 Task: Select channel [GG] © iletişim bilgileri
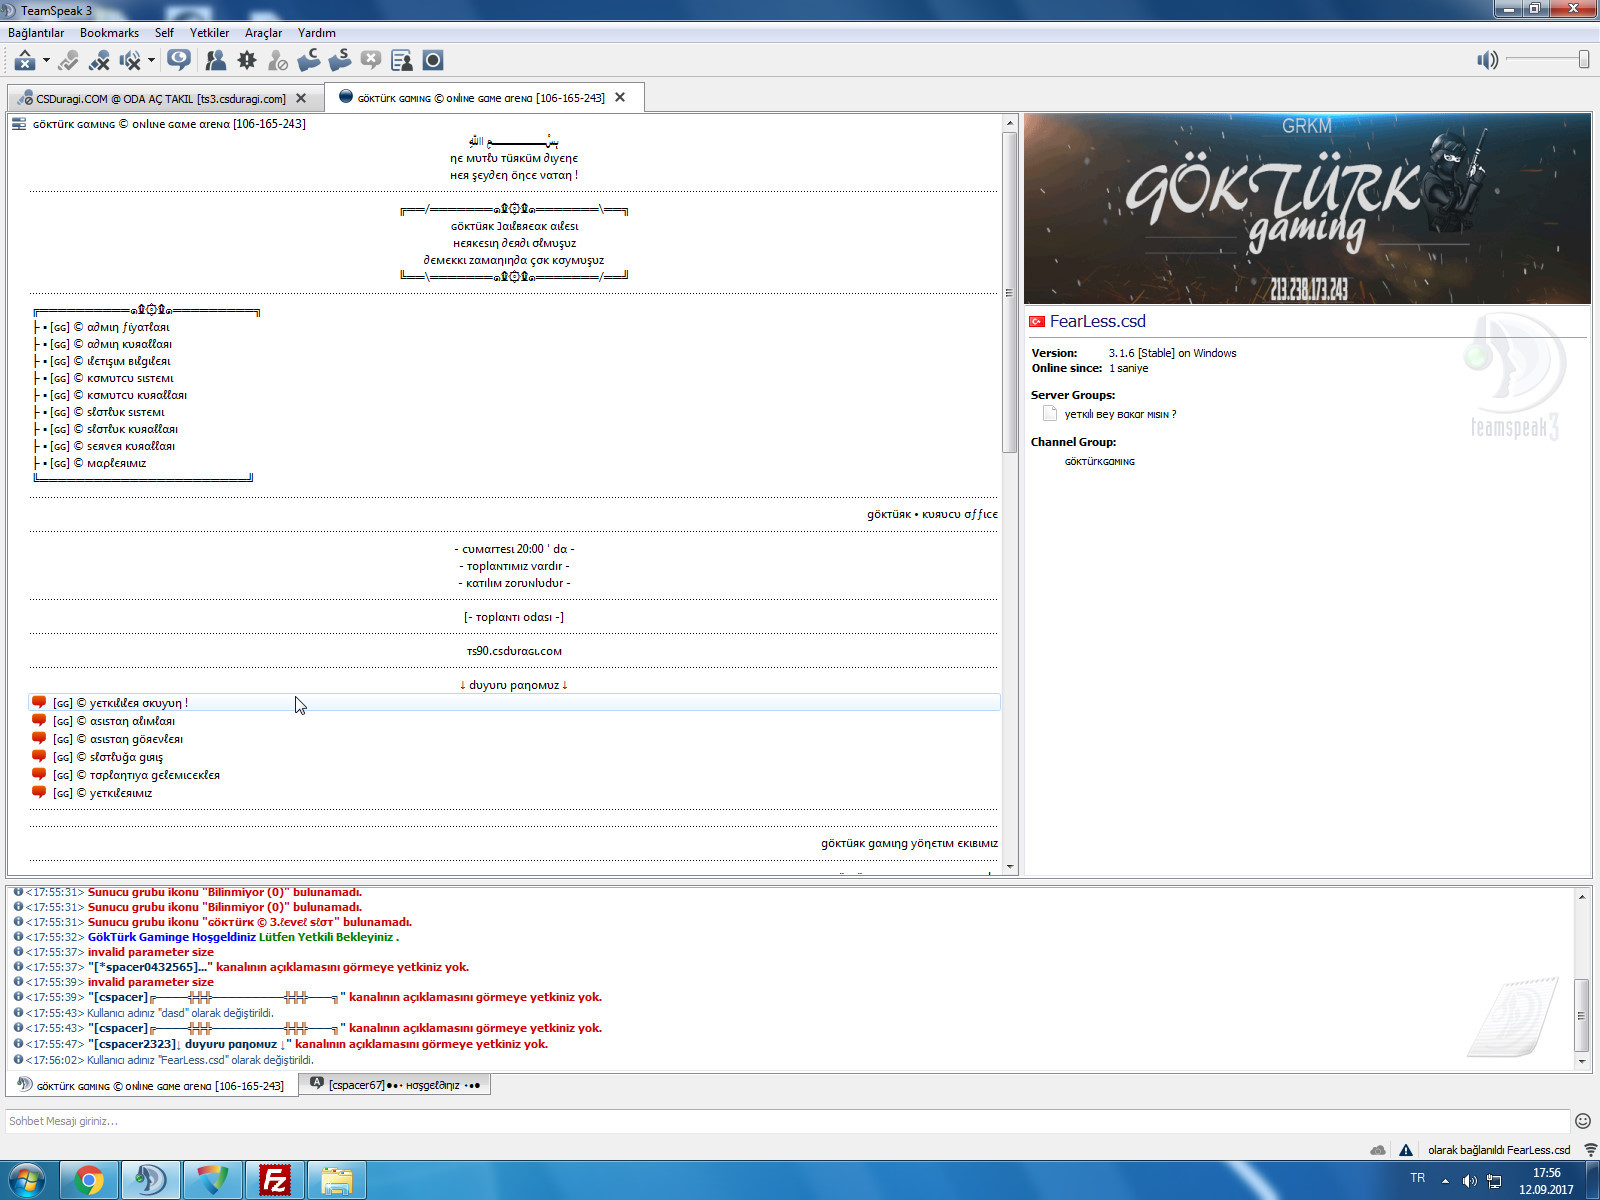pyautogui.click(x=110, y=361)
